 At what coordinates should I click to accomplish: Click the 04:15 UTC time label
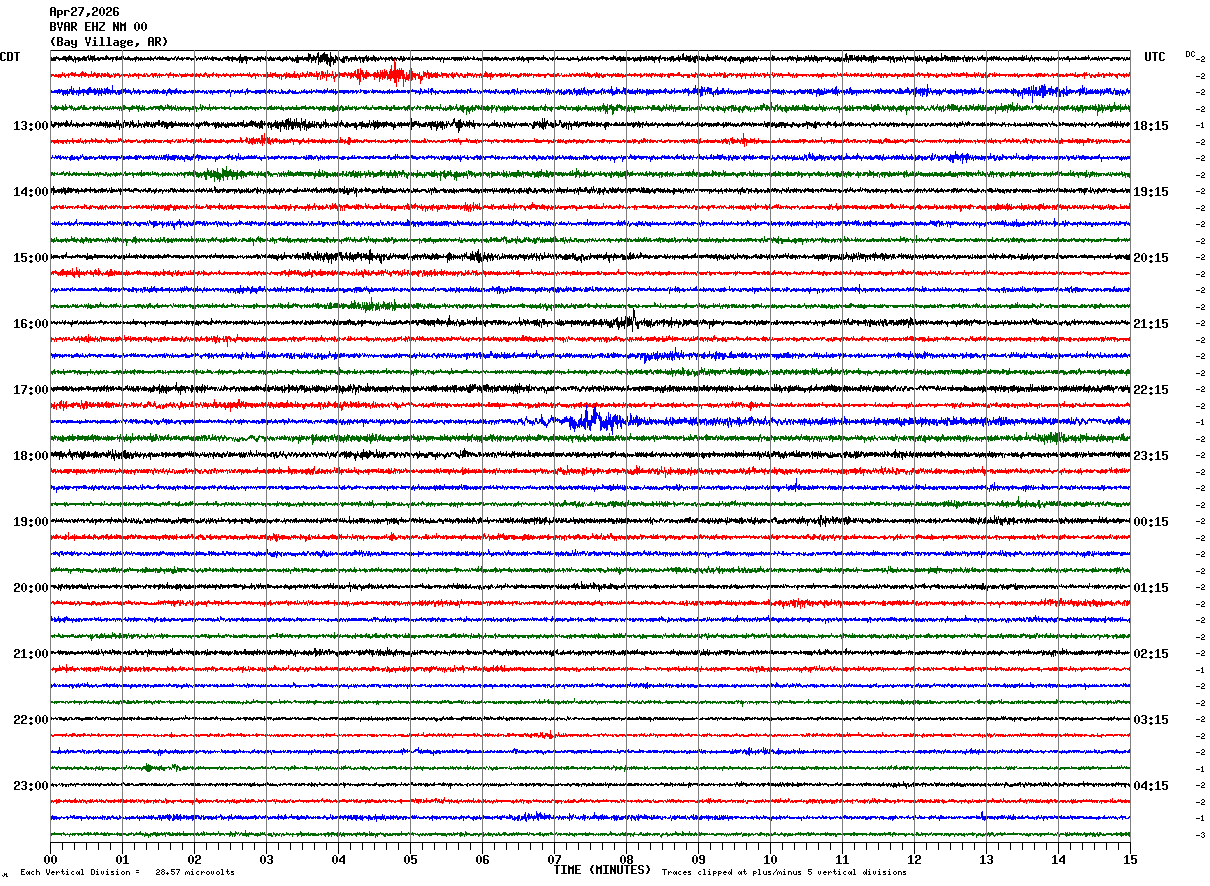coord(1151,785)
